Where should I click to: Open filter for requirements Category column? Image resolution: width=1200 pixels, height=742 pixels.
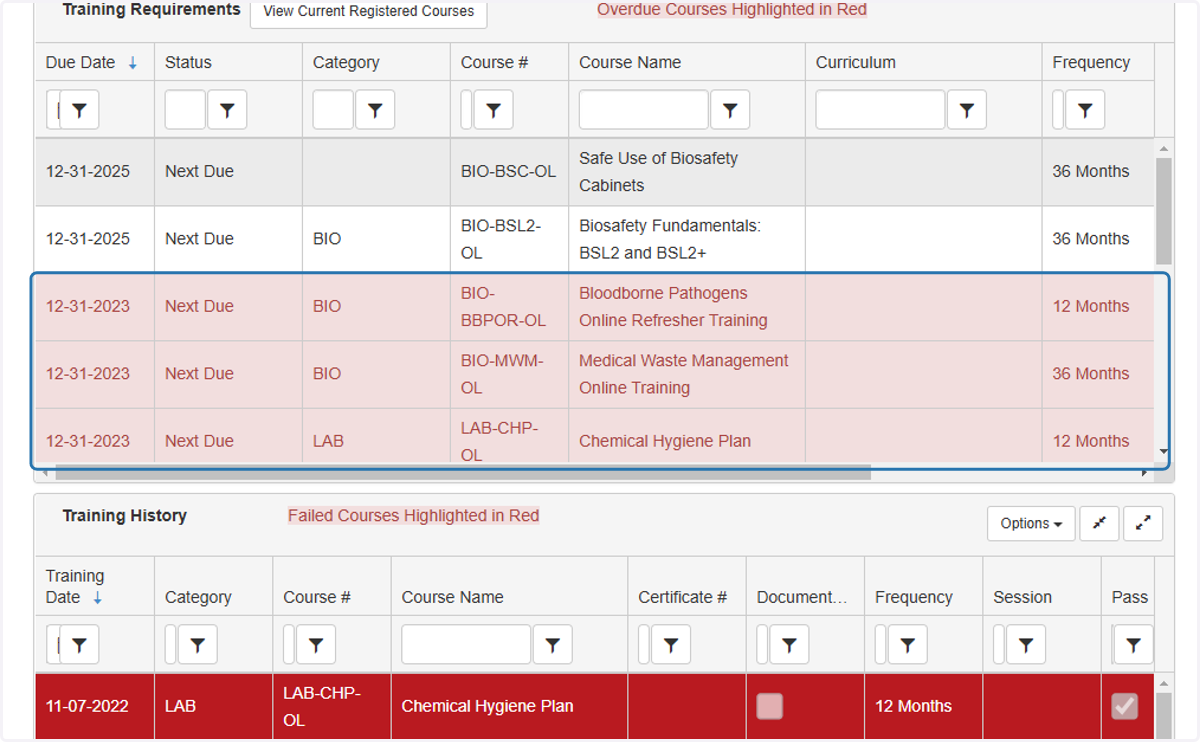375,110
